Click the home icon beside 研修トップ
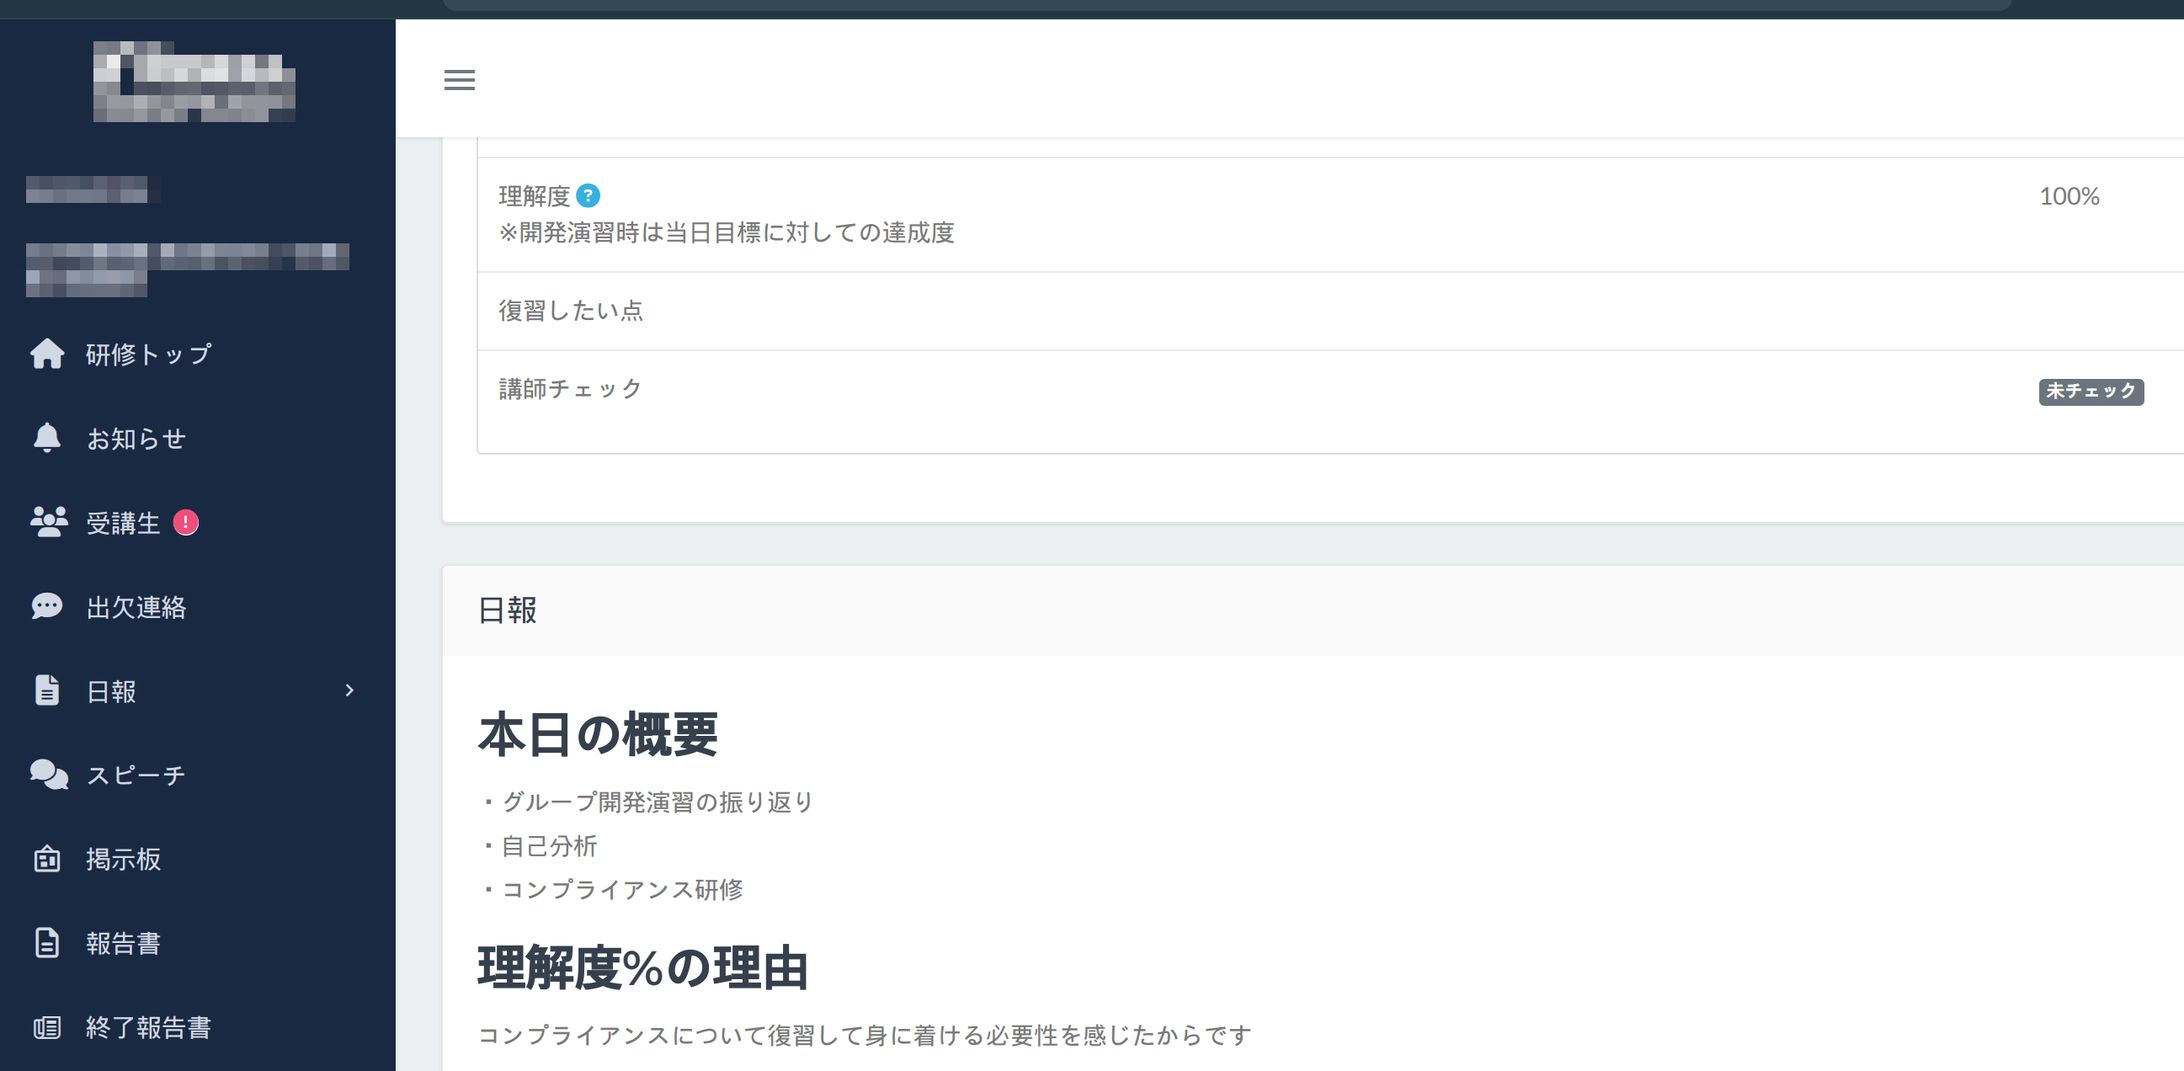The image size is (2184, 1071). [47, 354]
